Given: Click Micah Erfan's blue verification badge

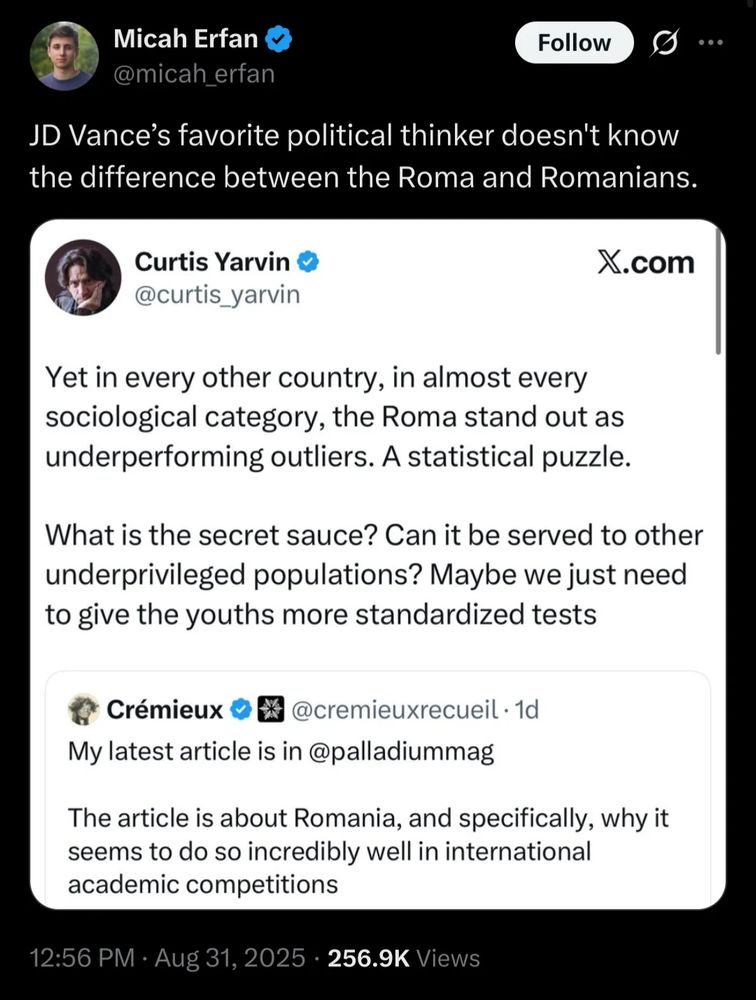Looking at the screenshot, I should pyautogui.click(x=276, y=40).
